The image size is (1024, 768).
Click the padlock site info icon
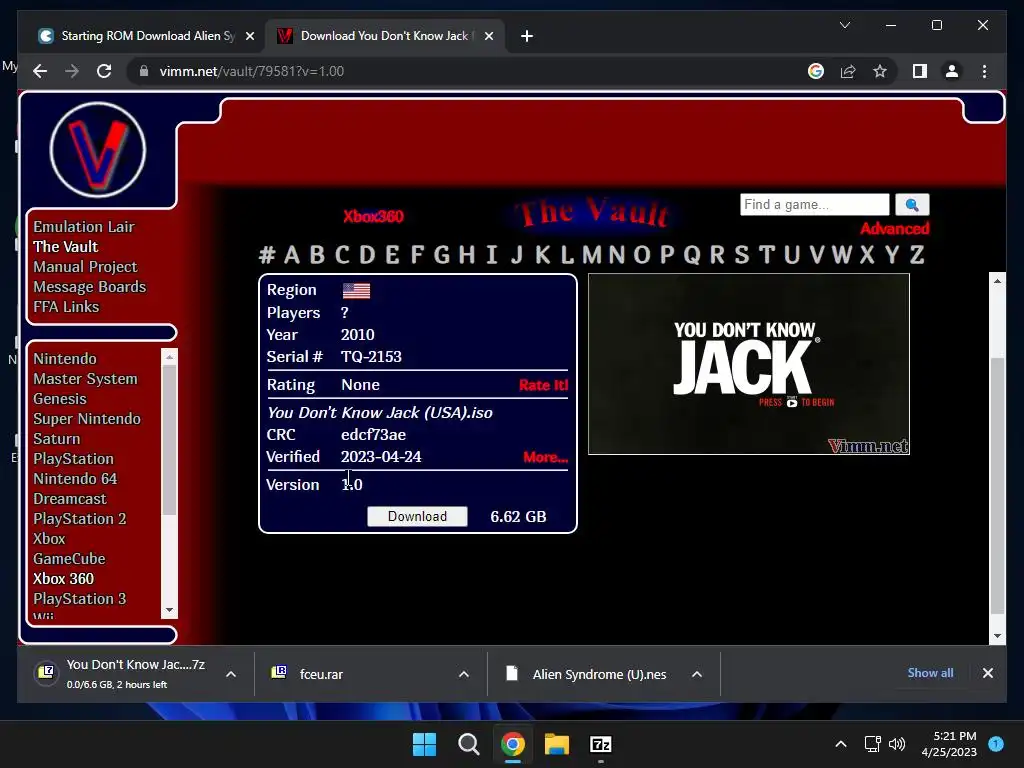tap(144, 71)
